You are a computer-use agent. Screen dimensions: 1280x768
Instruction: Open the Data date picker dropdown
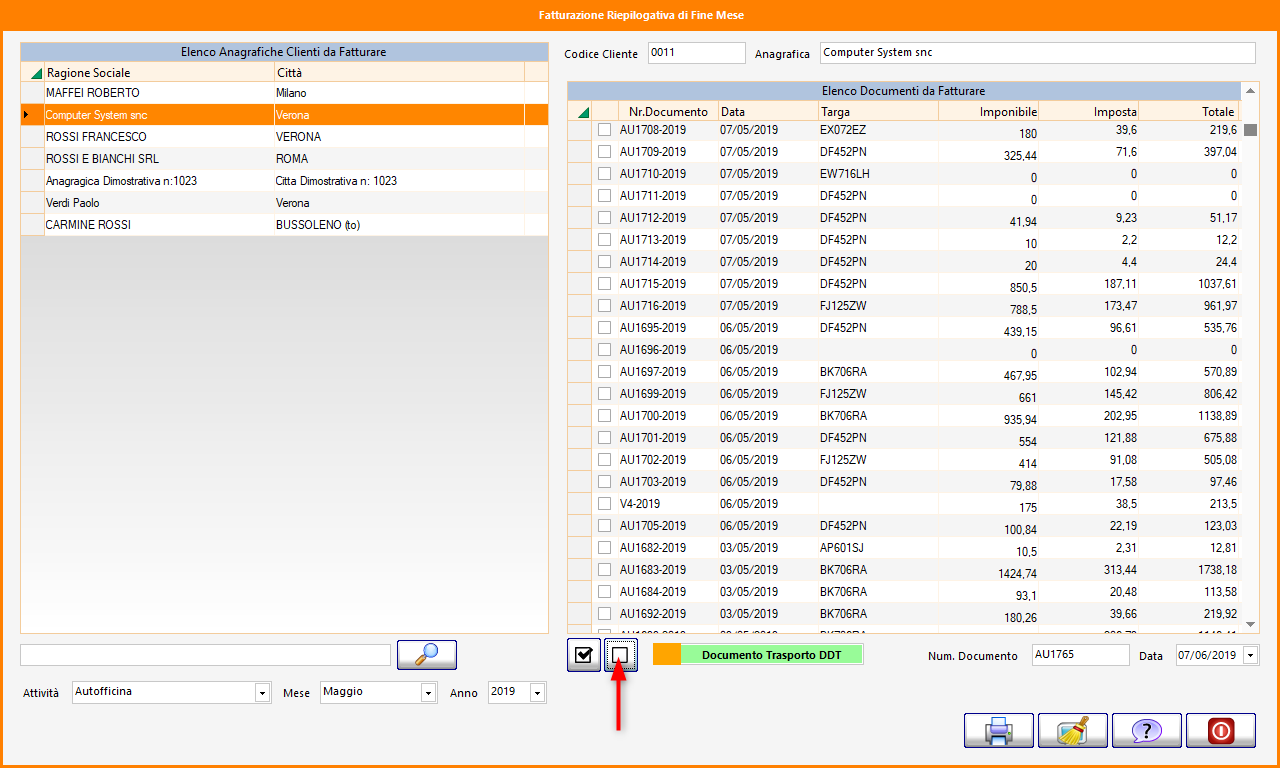click(x=1251, y=655)
